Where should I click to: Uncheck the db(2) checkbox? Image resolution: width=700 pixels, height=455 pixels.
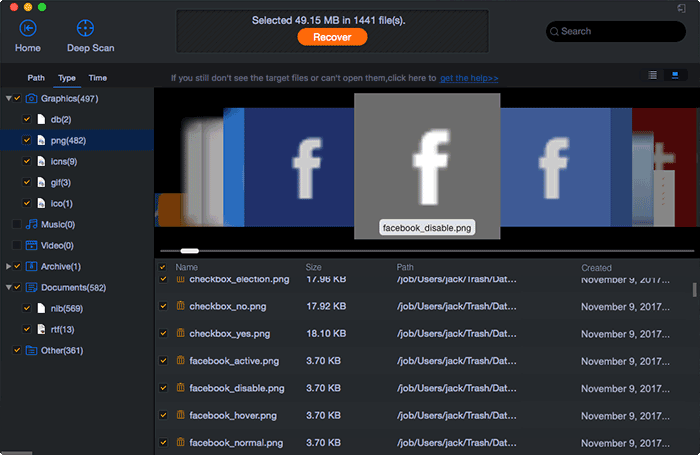click(x=27, y=119)
